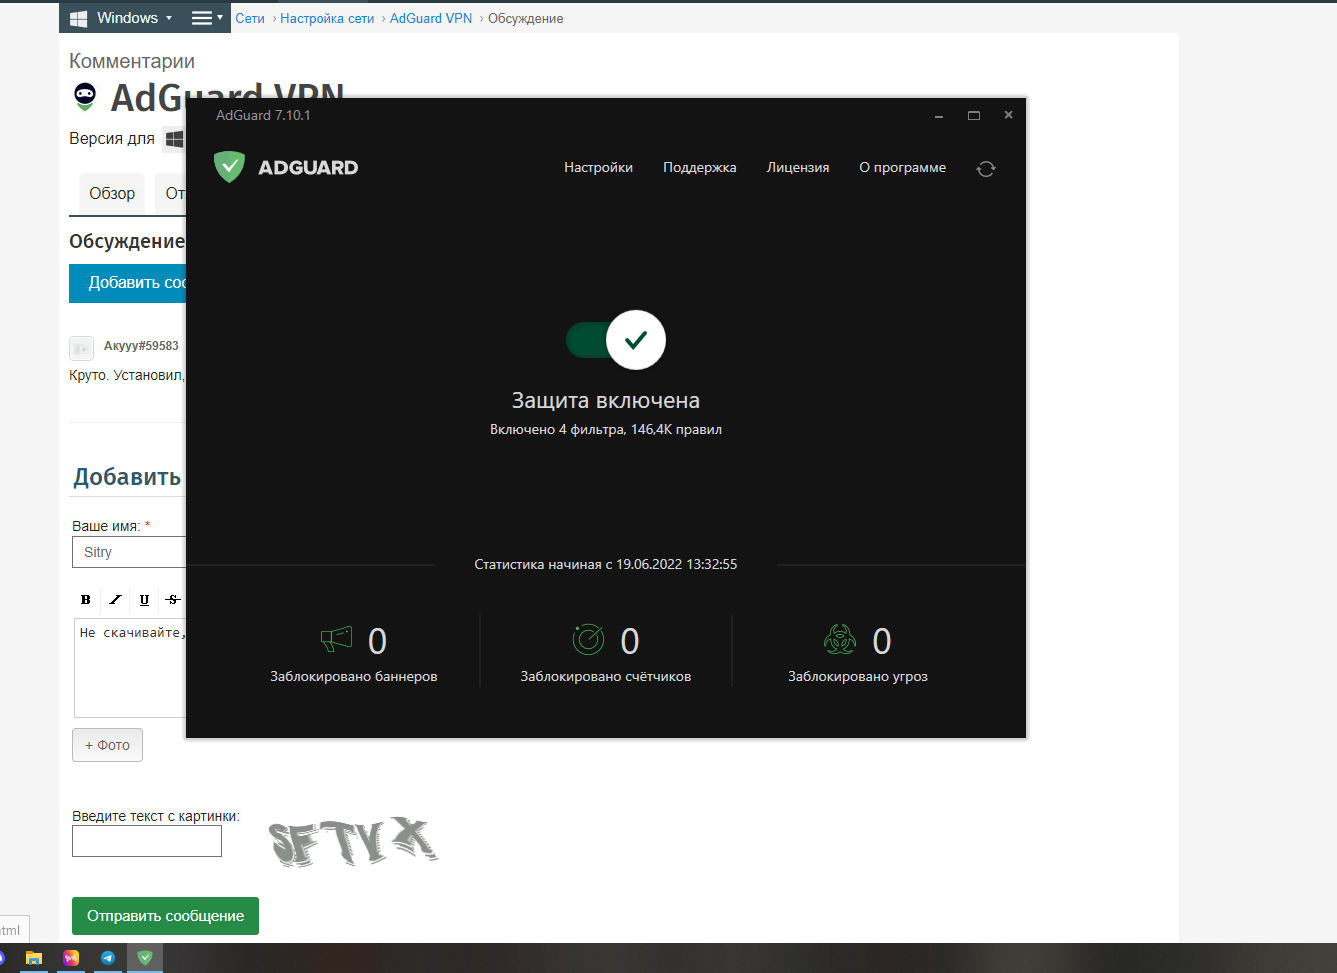Click the blocked banners megaphone icon
The width and height of the screenshot is (1337, 973).
tap(337, 639)
